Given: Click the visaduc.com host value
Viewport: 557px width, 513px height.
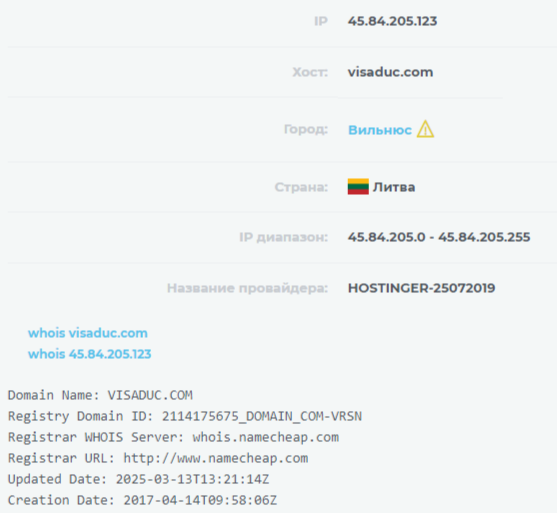Looking at the screenshot, I should 390,72.
